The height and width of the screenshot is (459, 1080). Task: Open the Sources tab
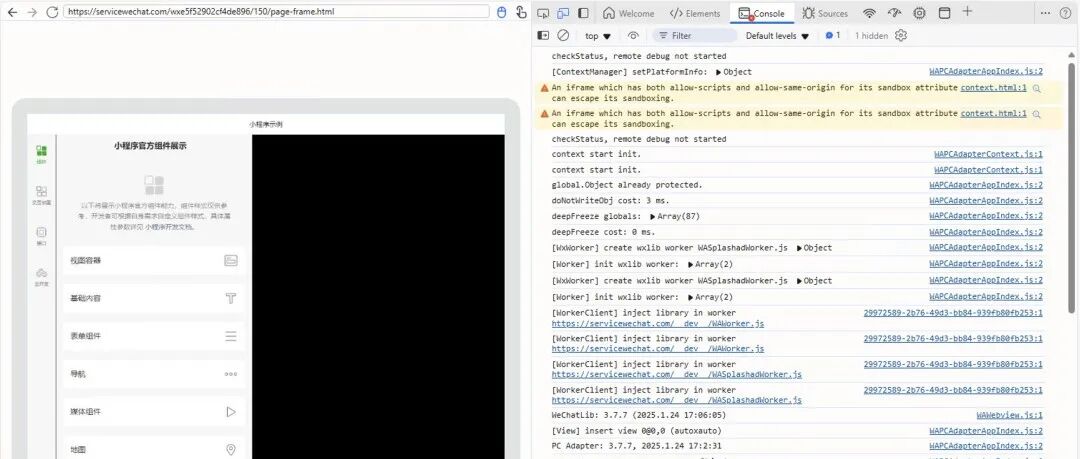[824, 13]
